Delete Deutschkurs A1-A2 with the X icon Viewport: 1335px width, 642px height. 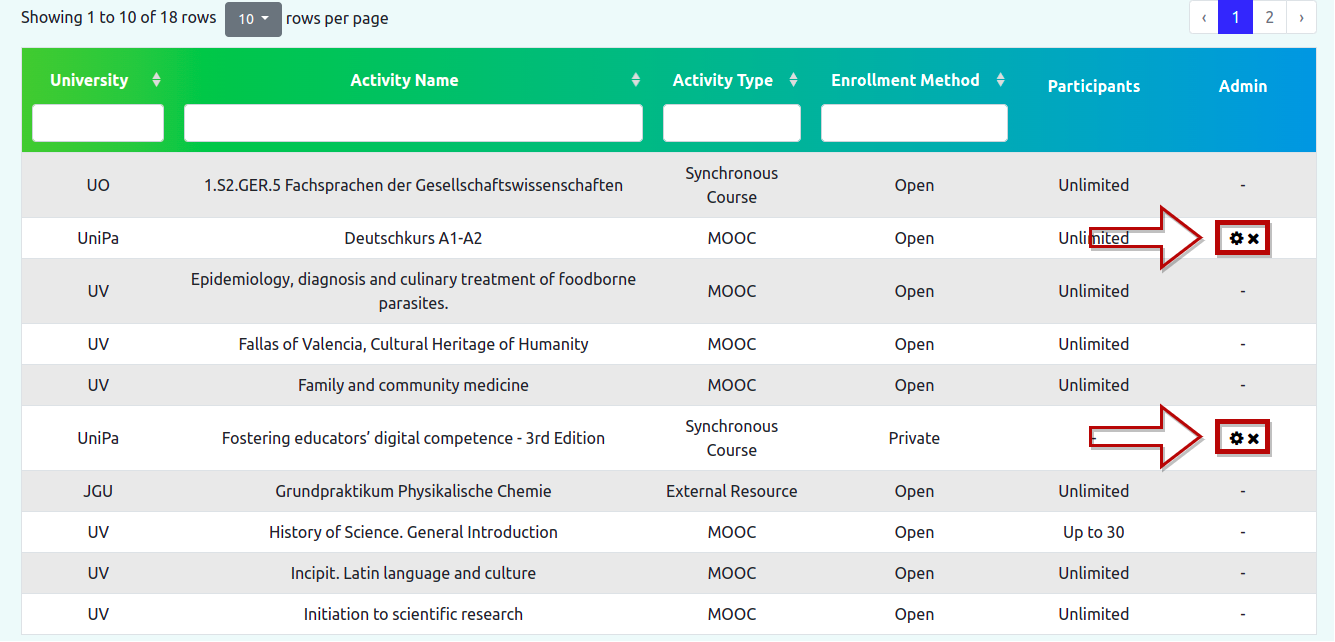click(1253, 239)
